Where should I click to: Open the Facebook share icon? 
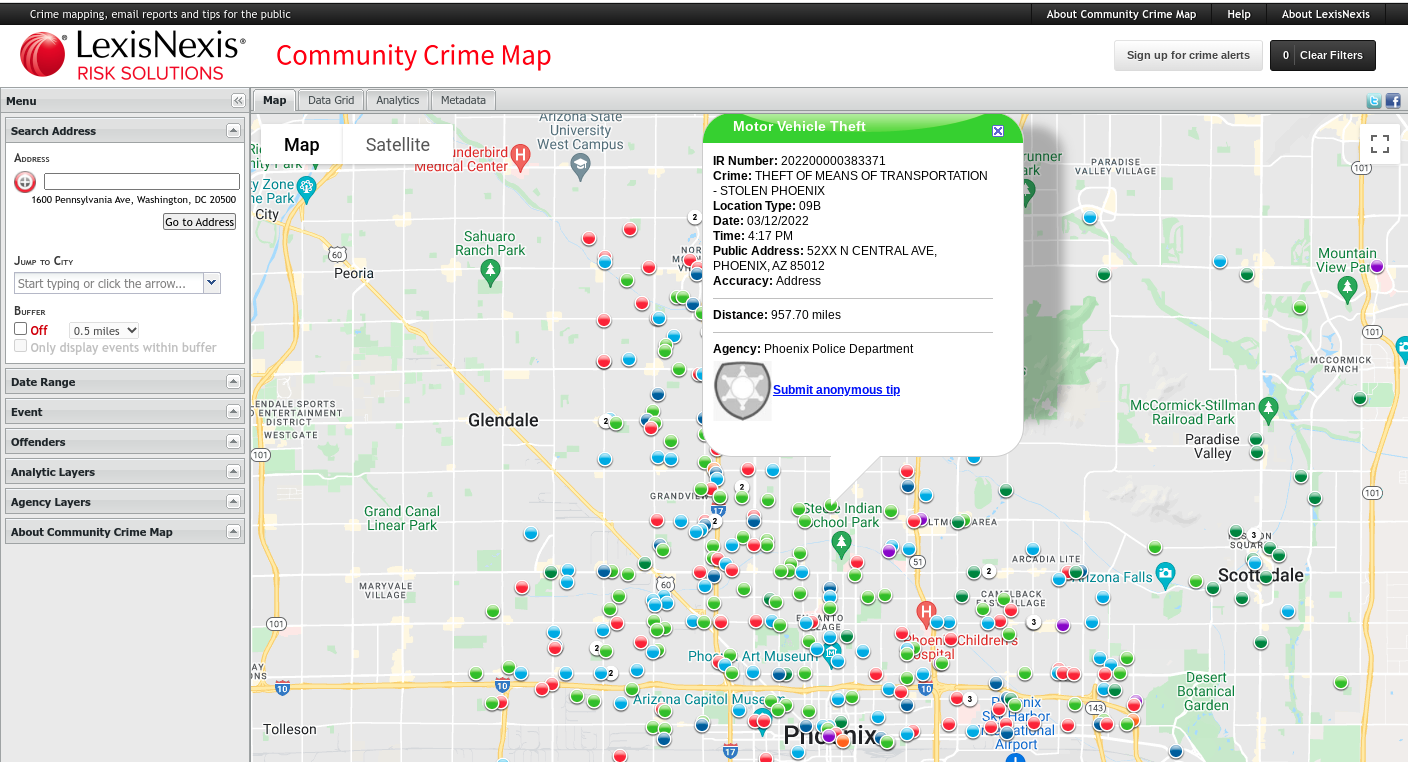coord(1392,101)
